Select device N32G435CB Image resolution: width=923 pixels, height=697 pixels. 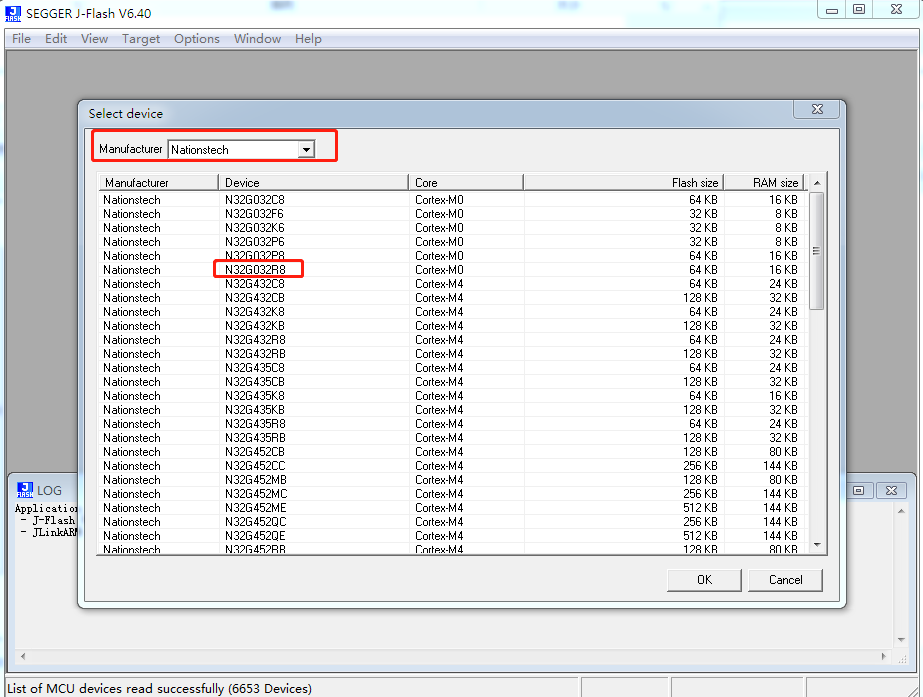tap(453, 382)
